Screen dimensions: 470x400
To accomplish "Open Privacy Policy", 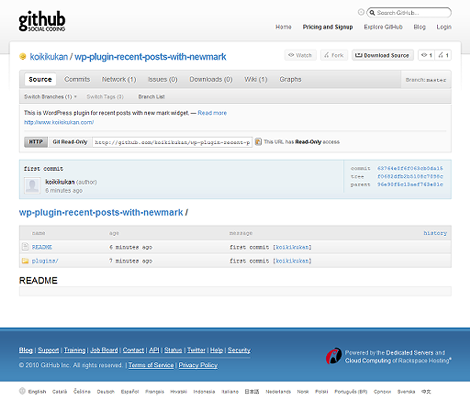I will tap(198, 365).
